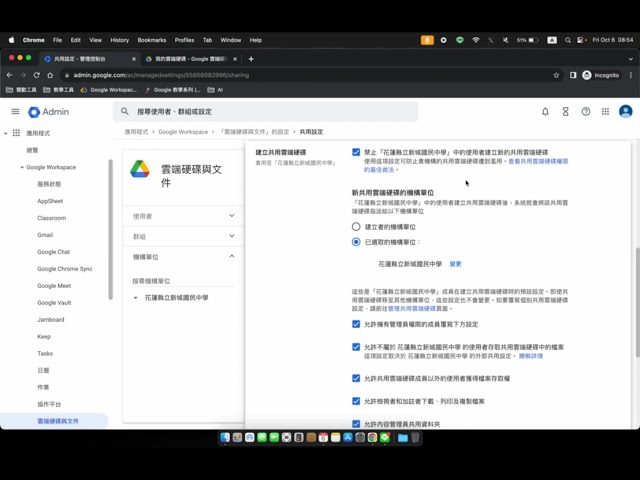640x480 pixels.
Task: Reload the page with the refresh icon
Action: 37,75
